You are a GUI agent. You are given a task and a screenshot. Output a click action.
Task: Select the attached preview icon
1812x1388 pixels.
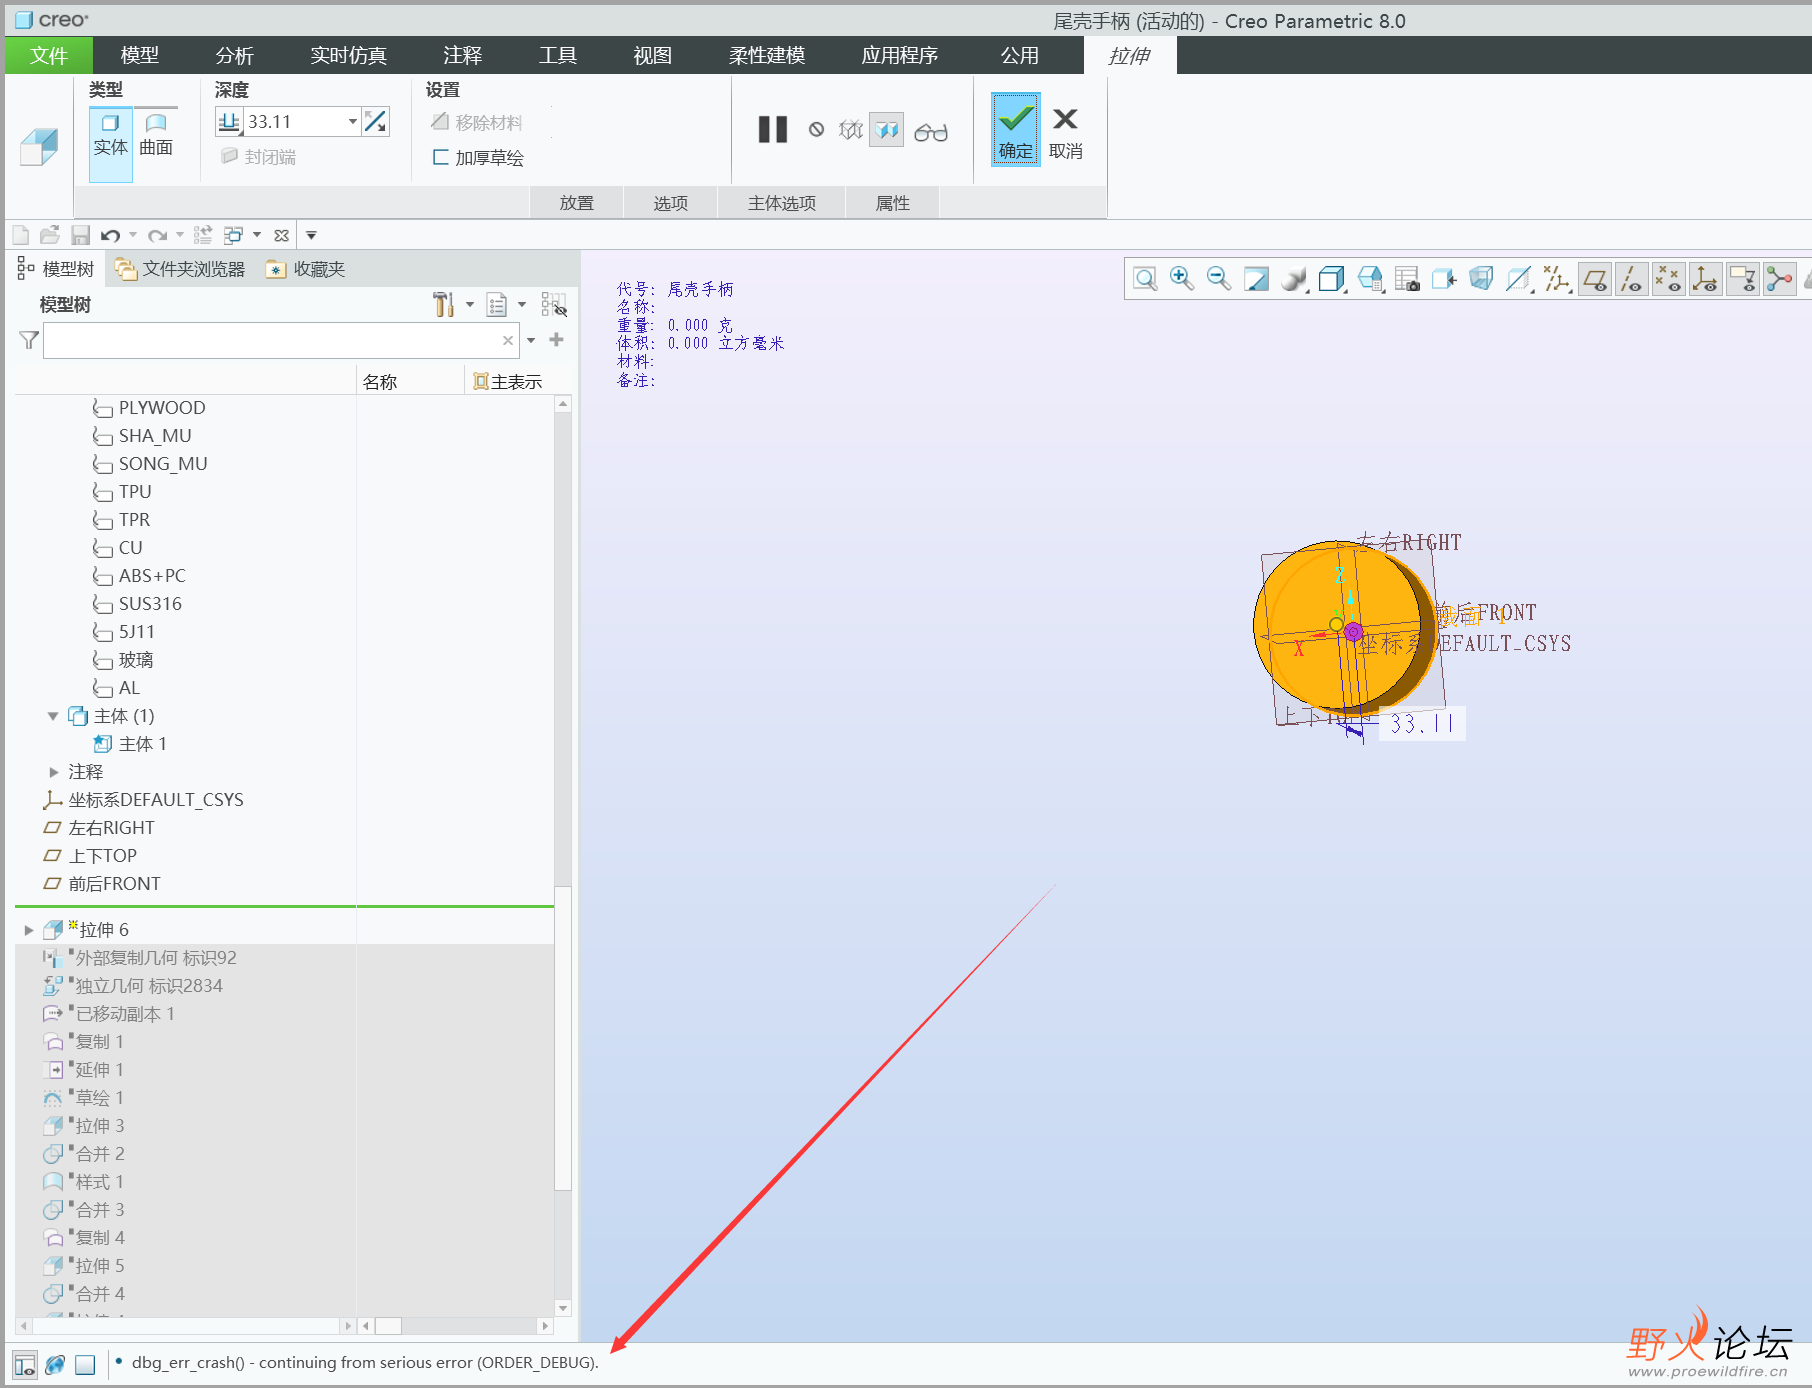coord(887,130)
